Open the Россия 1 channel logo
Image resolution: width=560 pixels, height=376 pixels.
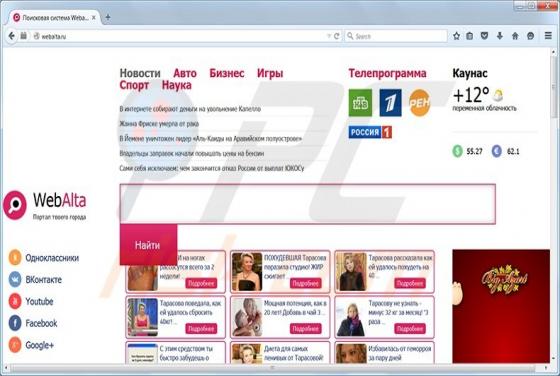370,132
